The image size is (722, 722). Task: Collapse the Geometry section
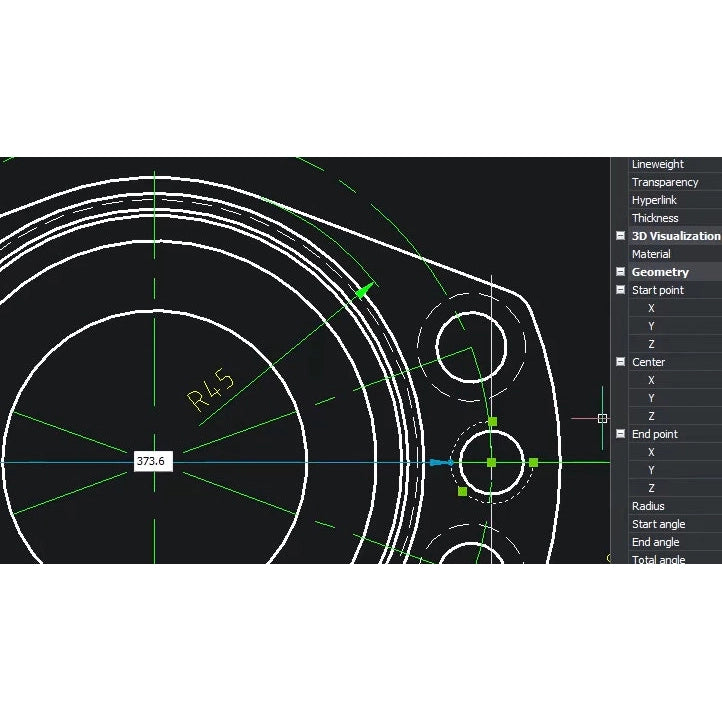[620, 272]
